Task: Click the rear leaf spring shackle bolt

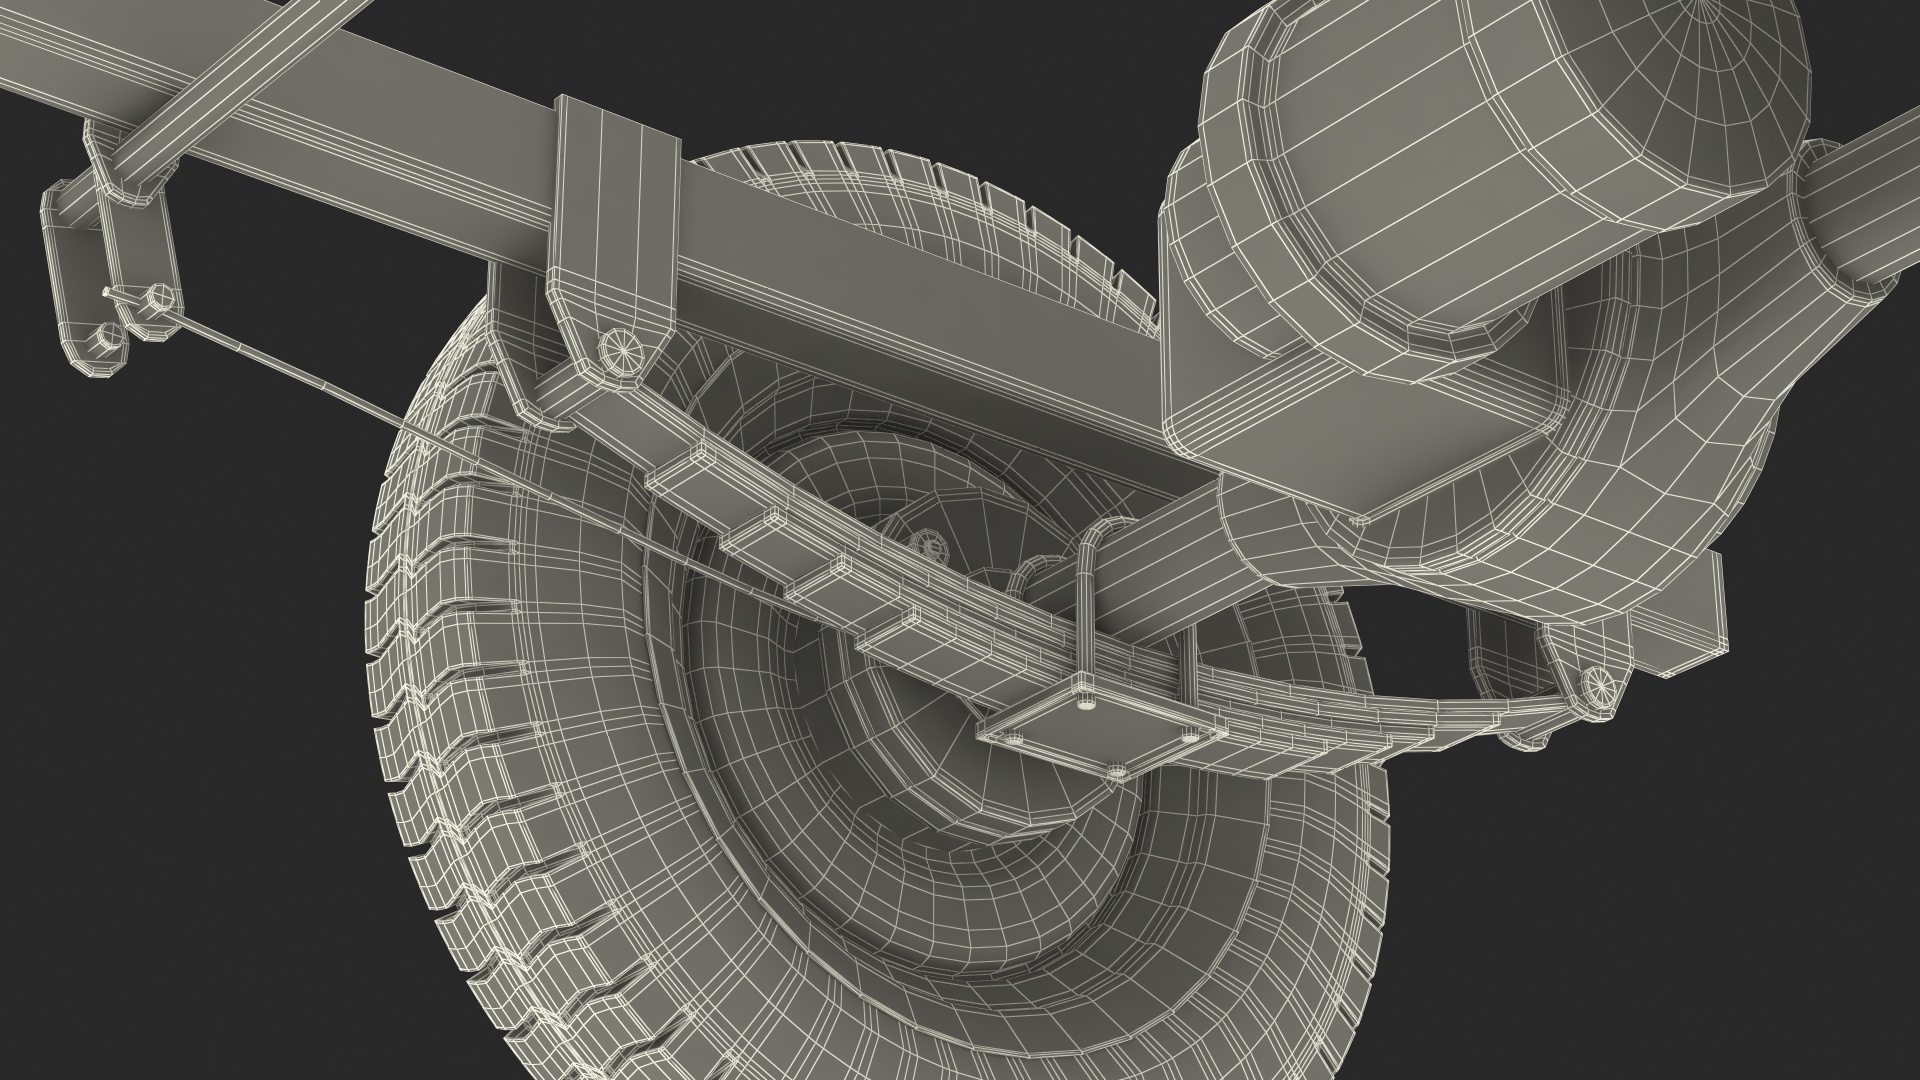Action: click(x=1599, y=685)
